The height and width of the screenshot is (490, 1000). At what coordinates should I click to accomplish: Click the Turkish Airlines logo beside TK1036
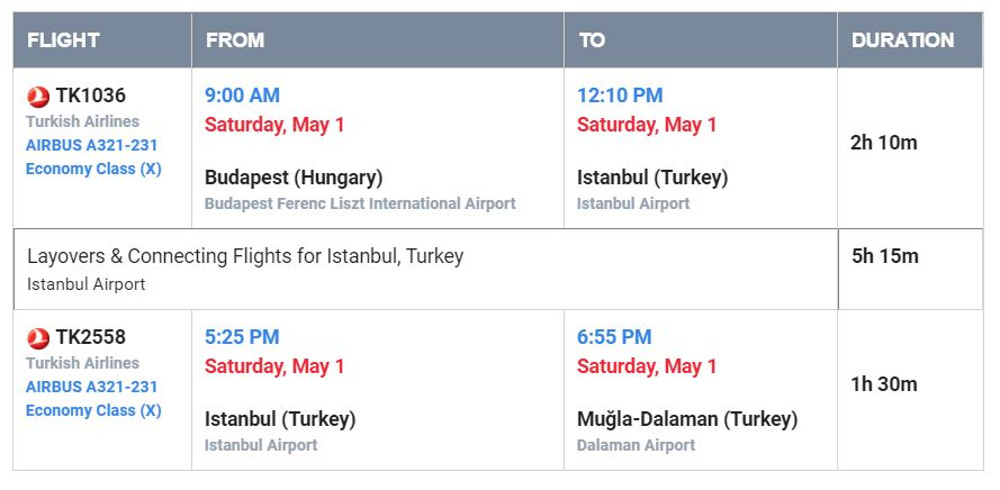(x=38, y=96)
